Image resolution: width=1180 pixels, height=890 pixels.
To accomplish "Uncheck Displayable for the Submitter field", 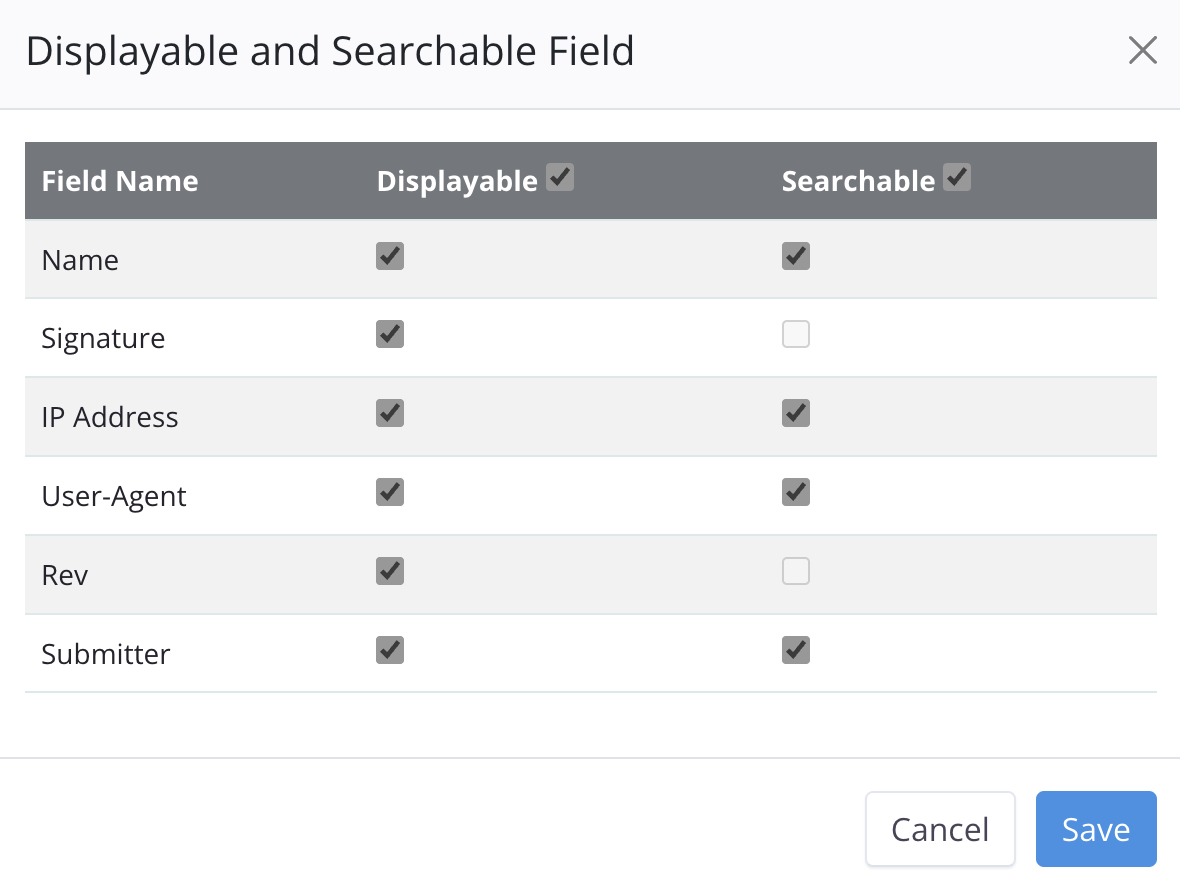I will click(390, 650).
